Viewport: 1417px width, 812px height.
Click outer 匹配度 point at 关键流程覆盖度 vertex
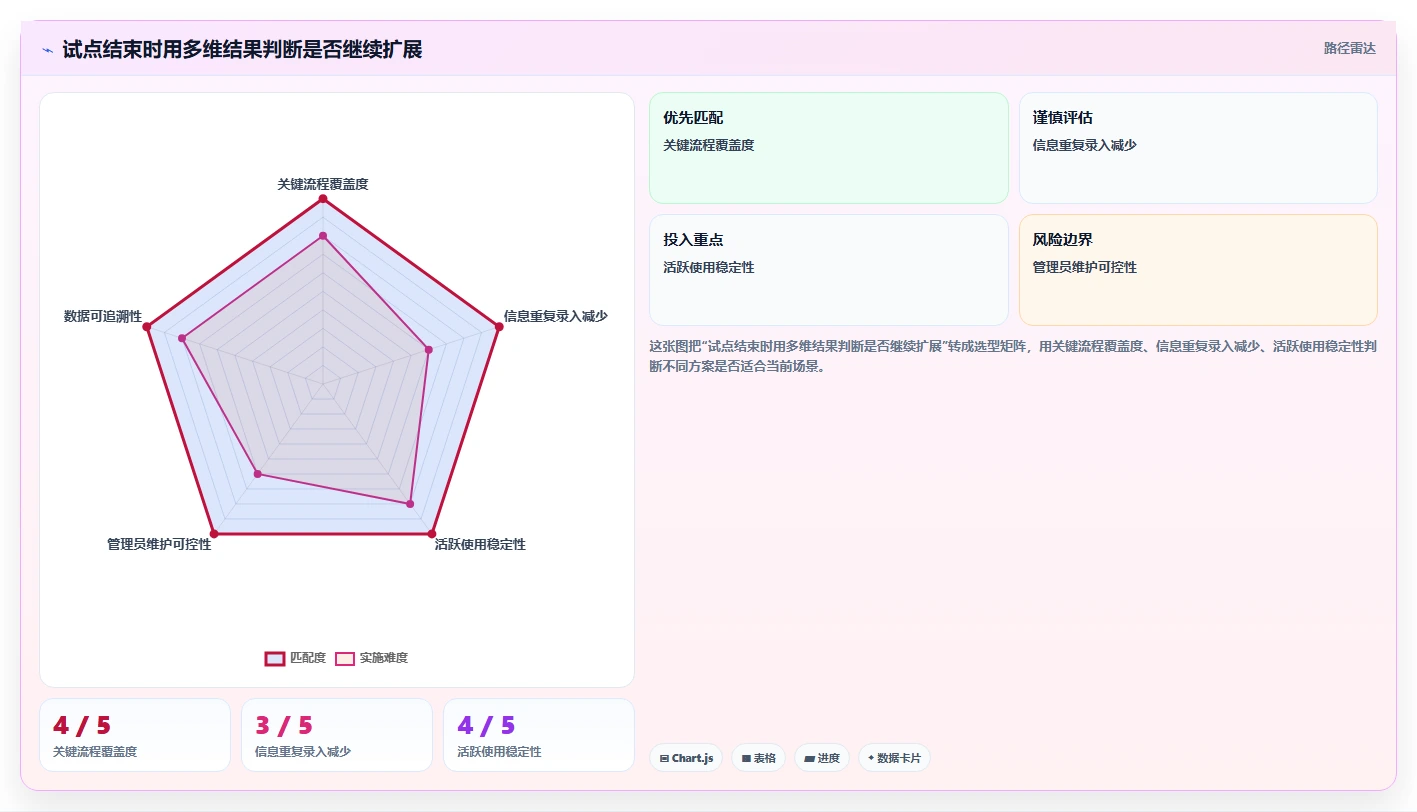323,199
